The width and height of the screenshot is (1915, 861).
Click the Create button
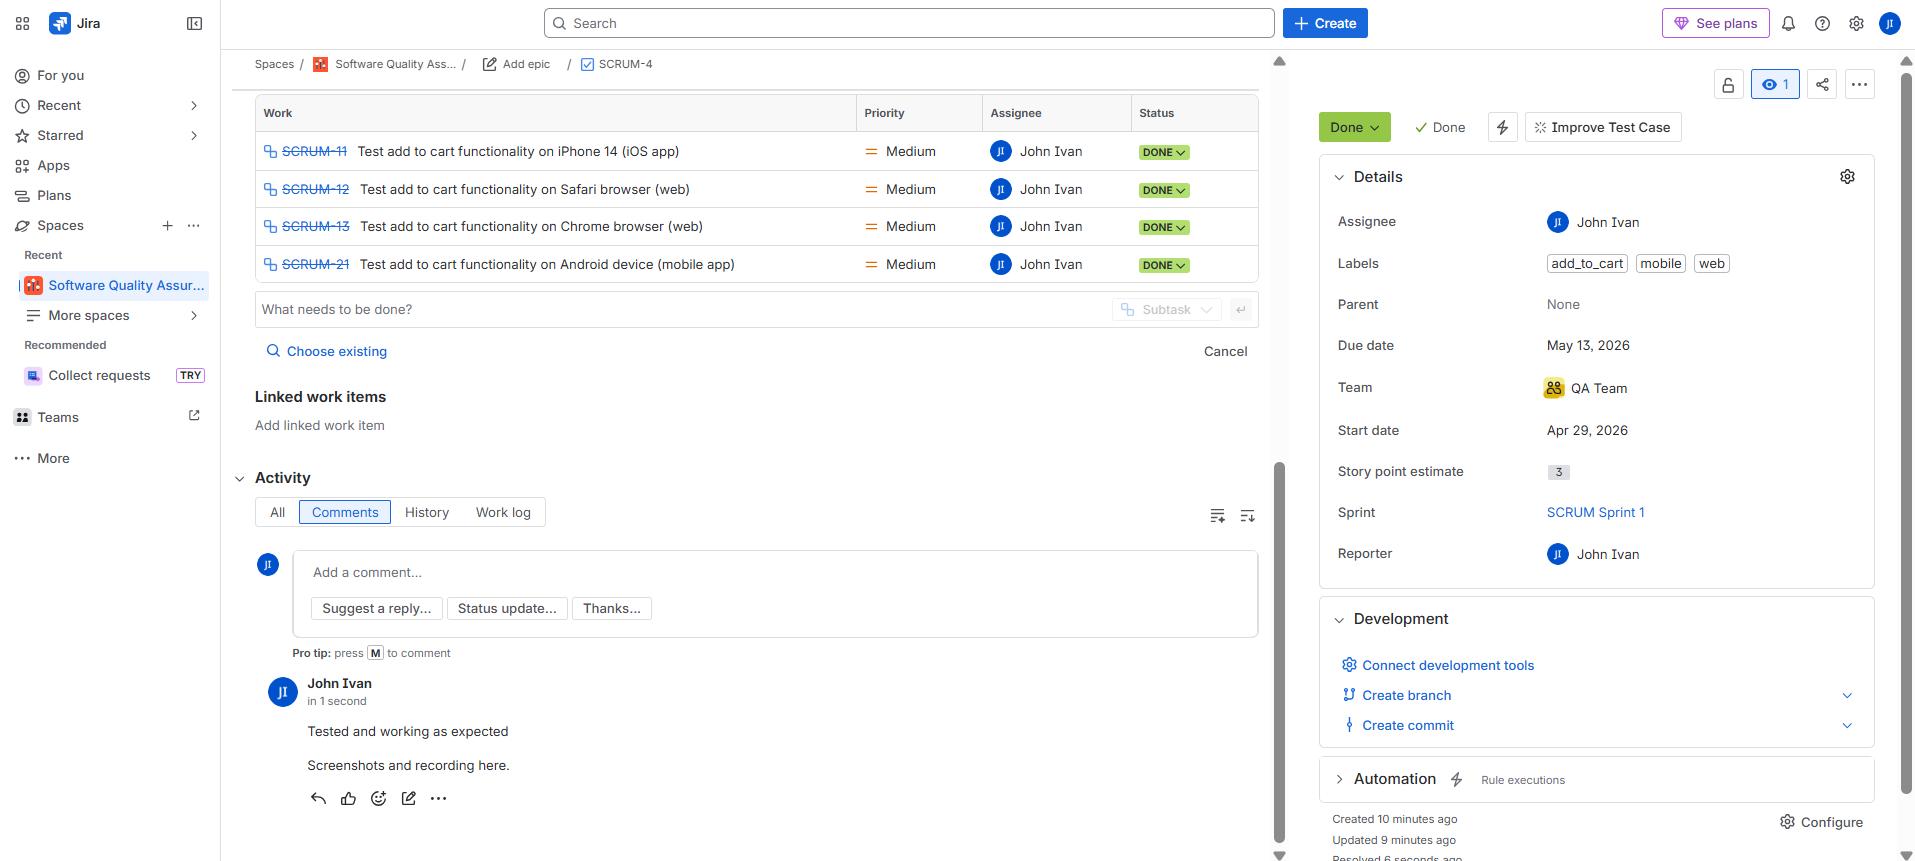pos(1325,23)
